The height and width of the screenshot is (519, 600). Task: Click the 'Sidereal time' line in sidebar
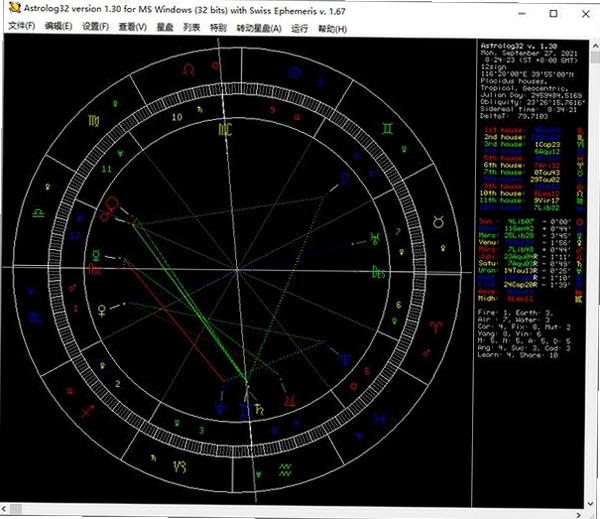528,109
